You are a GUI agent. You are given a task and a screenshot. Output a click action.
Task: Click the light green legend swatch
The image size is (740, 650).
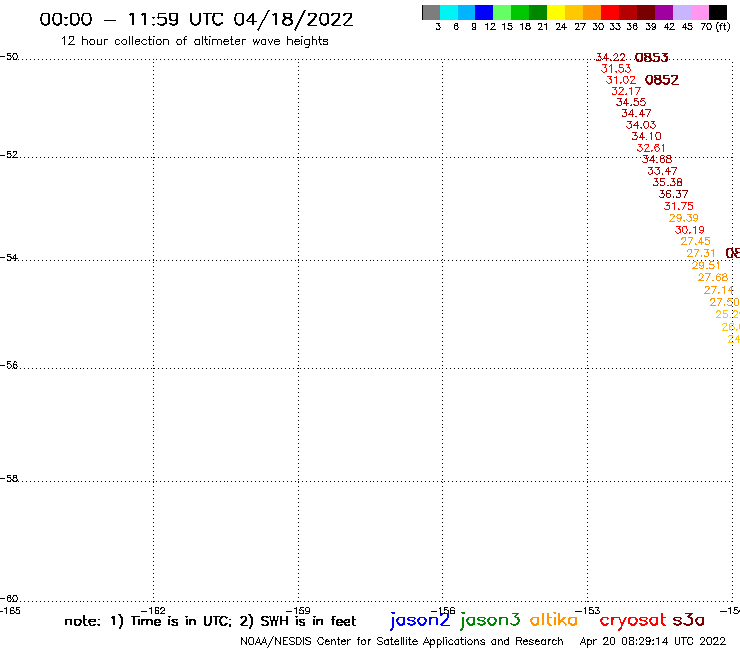(x=502, y=12)
